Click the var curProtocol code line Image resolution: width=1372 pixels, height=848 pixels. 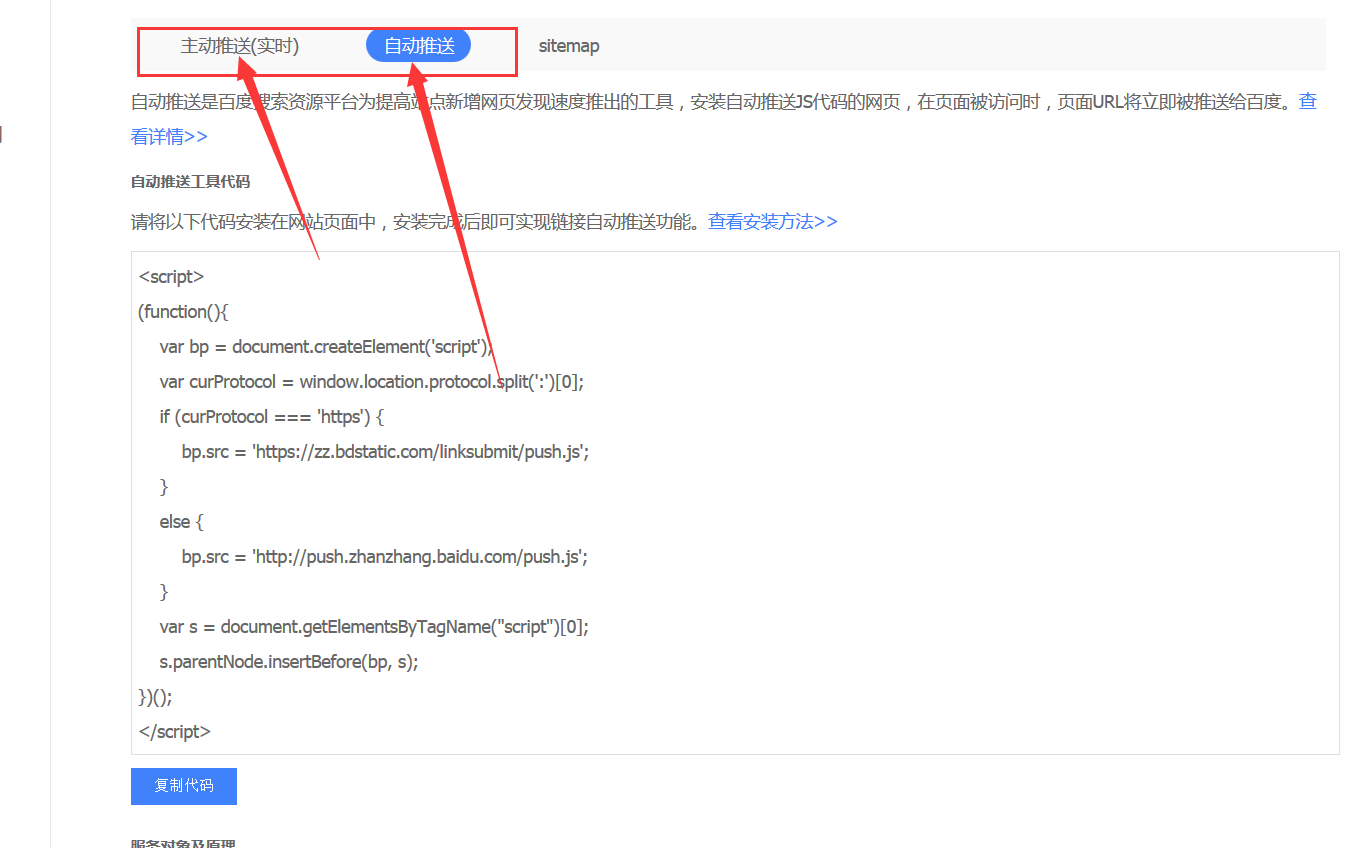click(370, 382)
